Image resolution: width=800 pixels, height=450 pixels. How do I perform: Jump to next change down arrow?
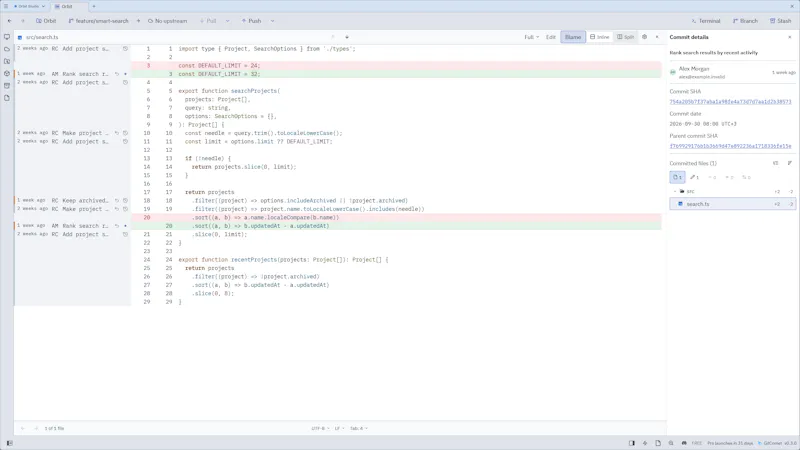click(347, 37)
